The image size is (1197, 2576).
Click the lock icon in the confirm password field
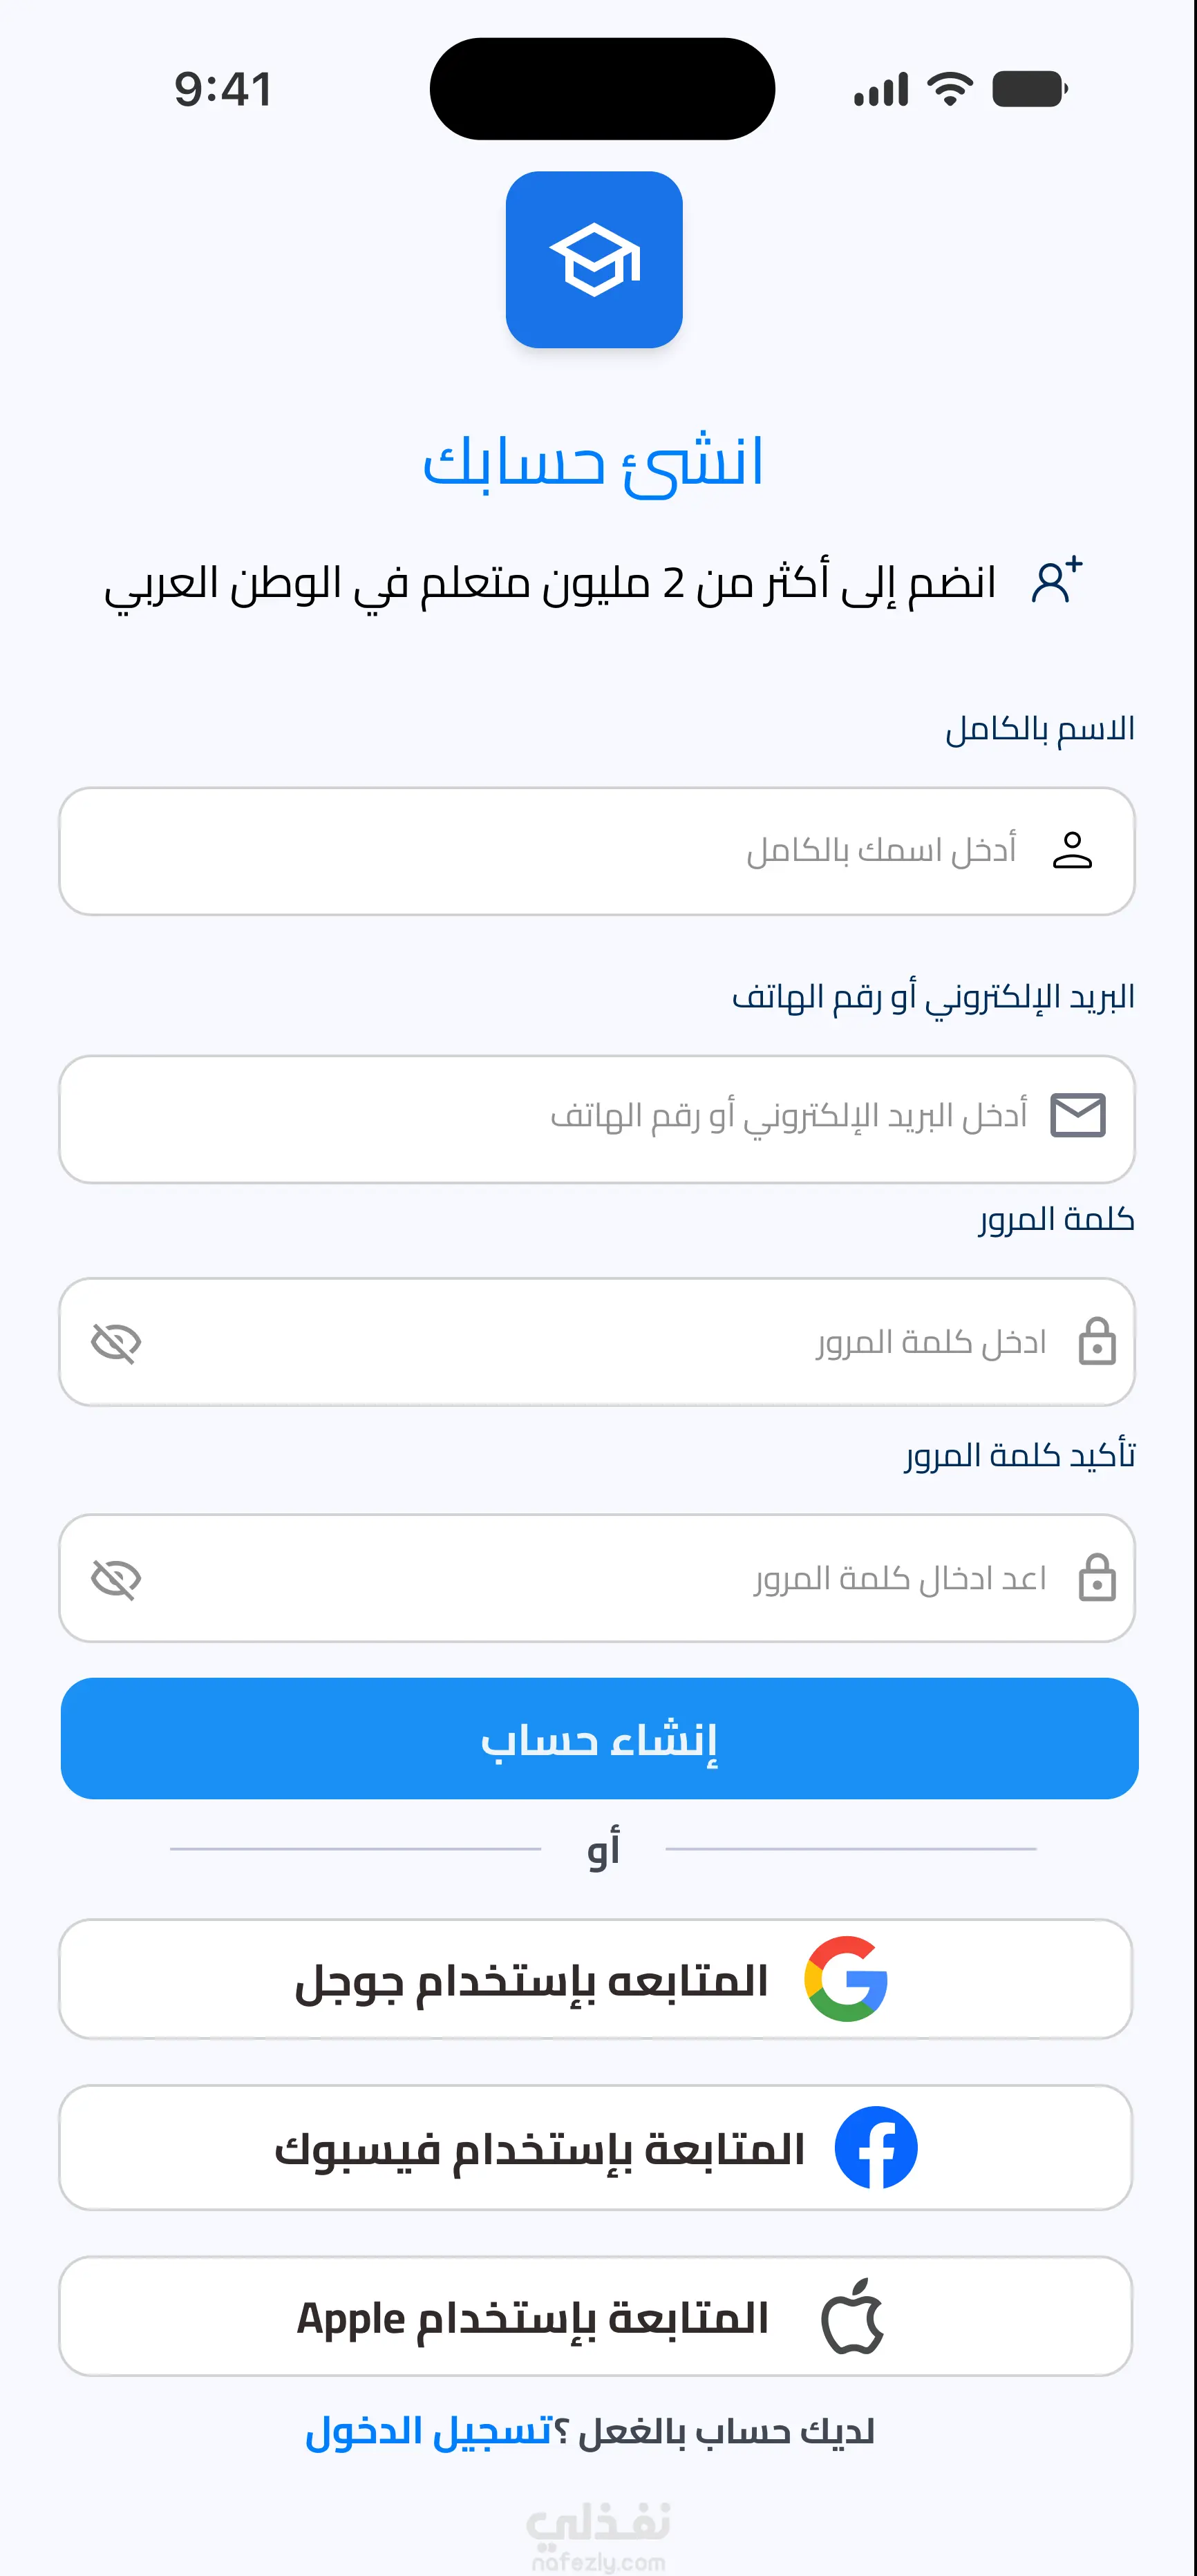tap(1097, 1578)
